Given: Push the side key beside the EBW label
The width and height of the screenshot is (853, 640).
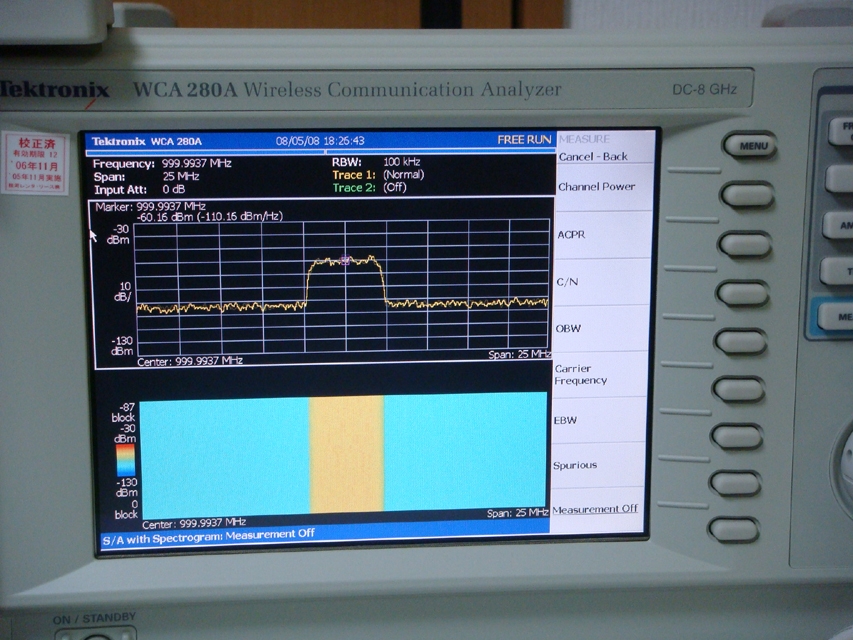Looking at the screenshot, I should (x=737, y=437).
